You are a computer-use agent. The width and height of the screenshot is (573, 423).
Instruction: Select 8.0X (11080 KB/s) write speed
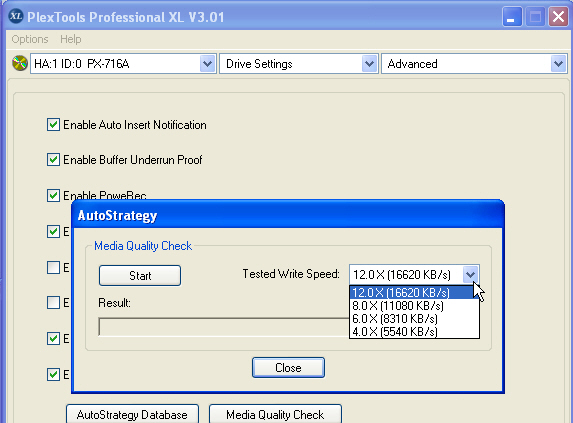point(414,306)
